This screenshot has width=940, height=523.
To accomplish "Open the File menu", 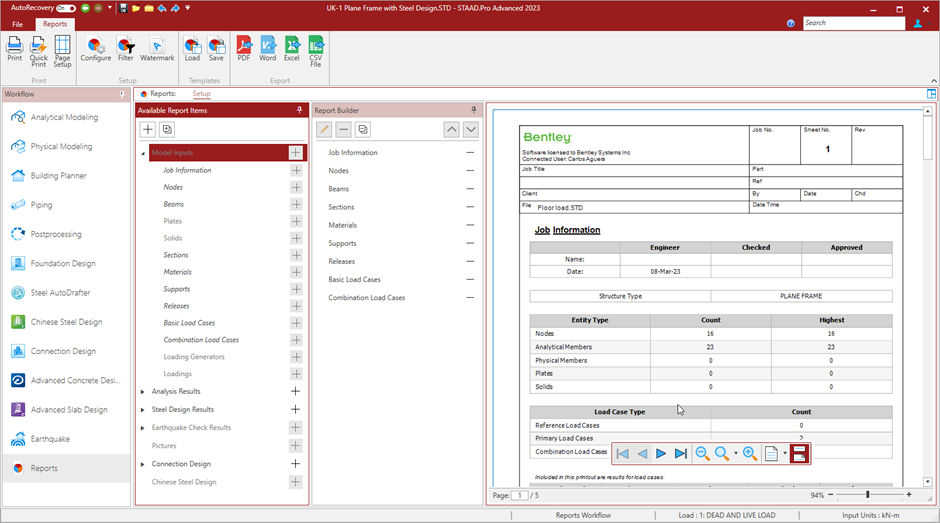I will click(17, 24).
